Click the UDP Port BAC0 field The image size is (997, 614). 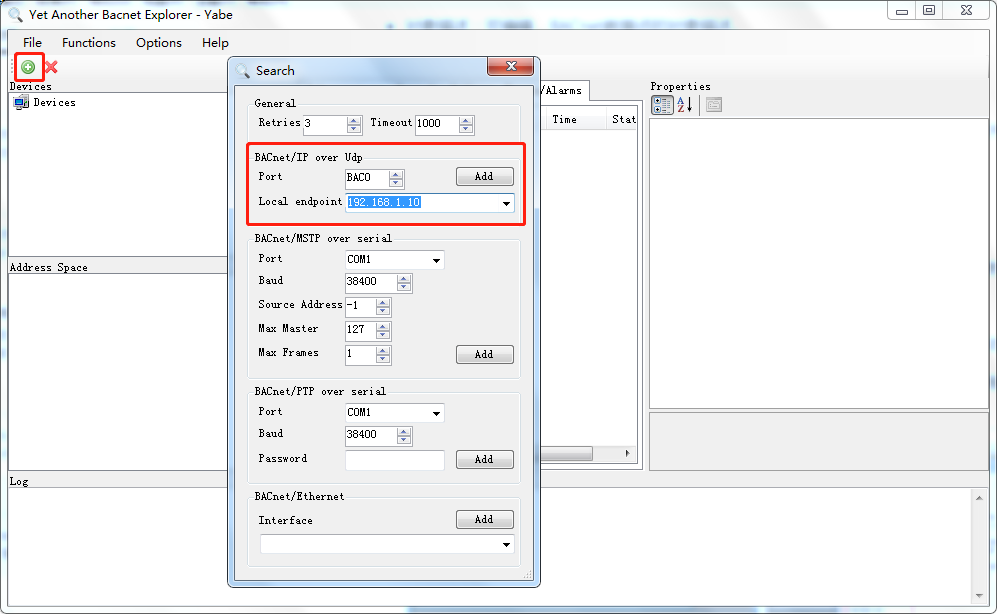point(367,179)
